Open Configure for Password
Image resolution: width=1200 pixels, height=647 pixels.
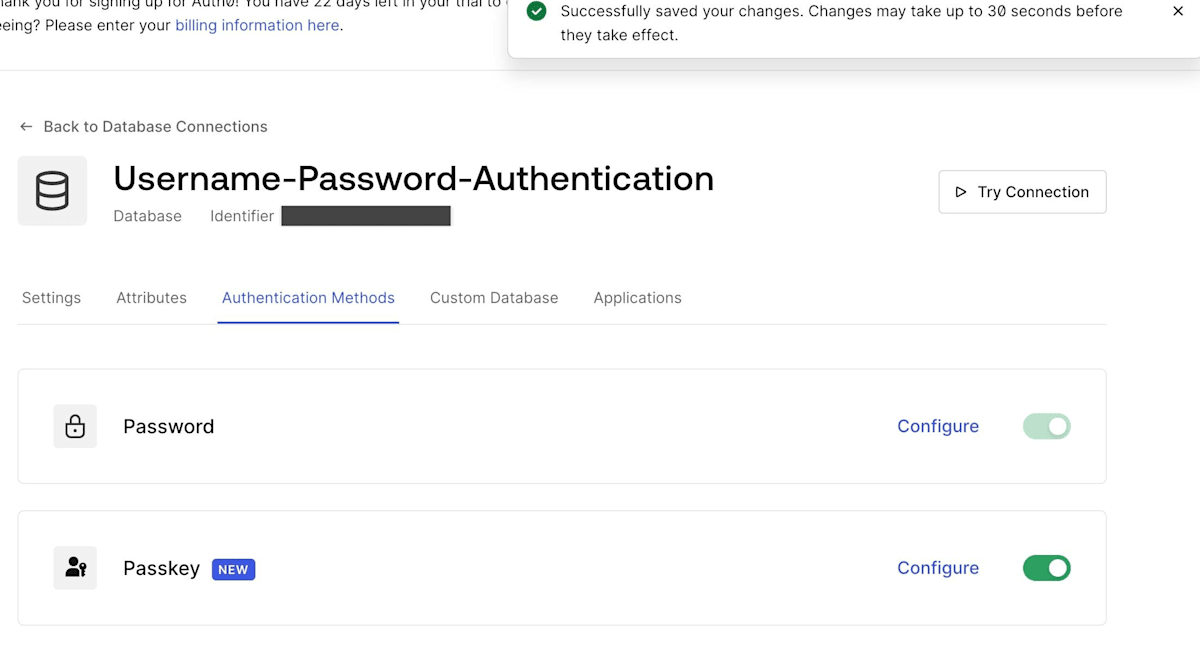pyautogui.click(x=938, y=426)
